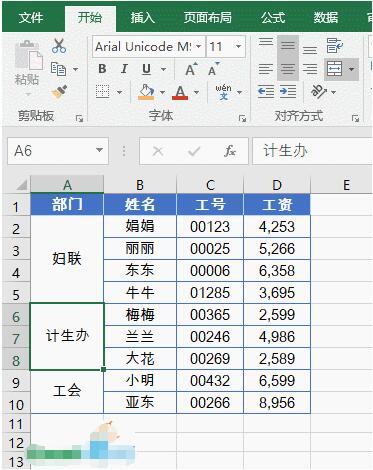Image resolution: width=373 pixels, height=470 pixels.
Task: Open the Copy dropdown arrow
Action: coord(75,69)
